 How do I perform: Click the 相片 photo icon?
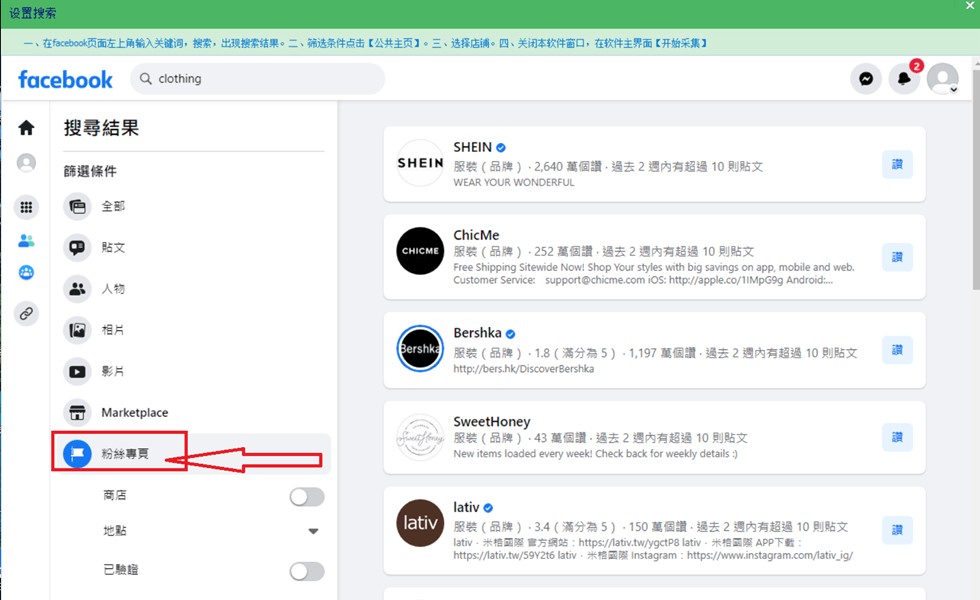[78, 330]
